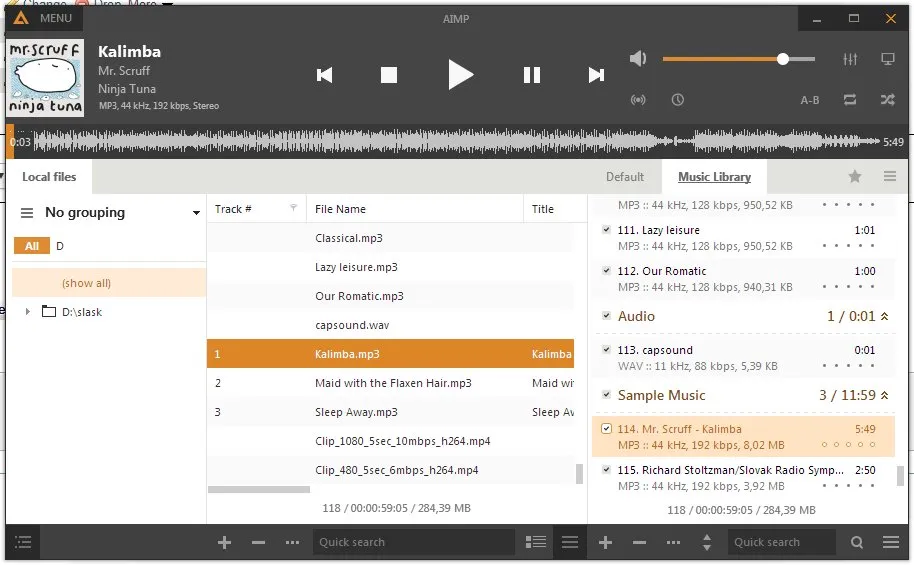Click the A-B repeat section button
Viewport: 914px width, 565px height.
pyautogui.click(x=810, y=100)
